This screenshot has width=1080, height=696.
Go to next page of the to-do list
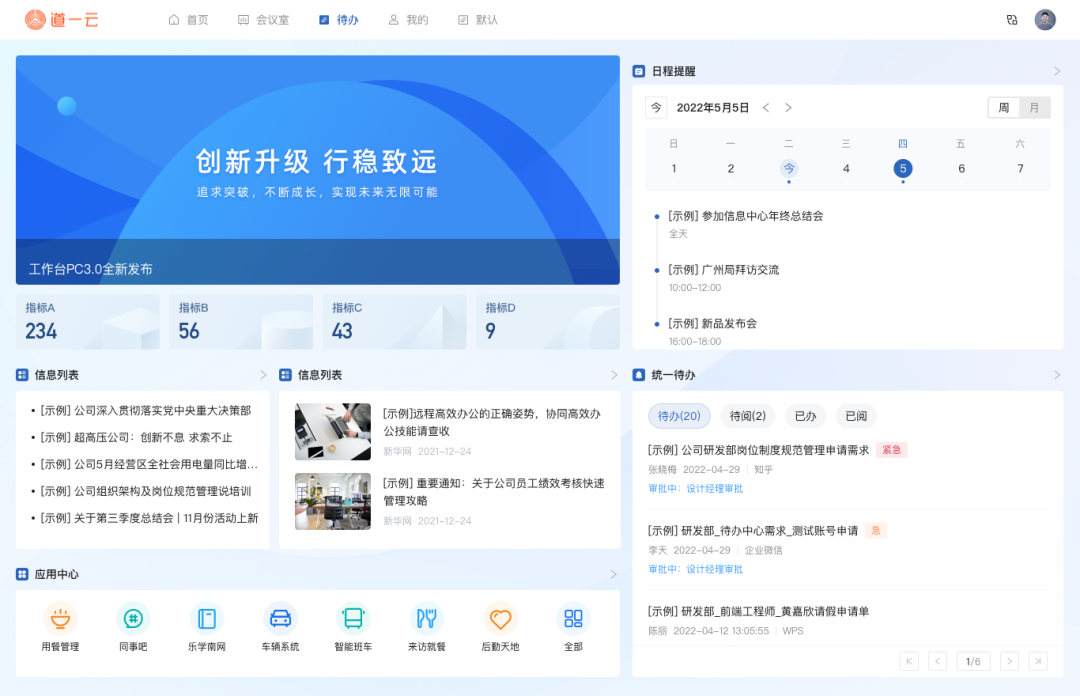(1009, 662)
